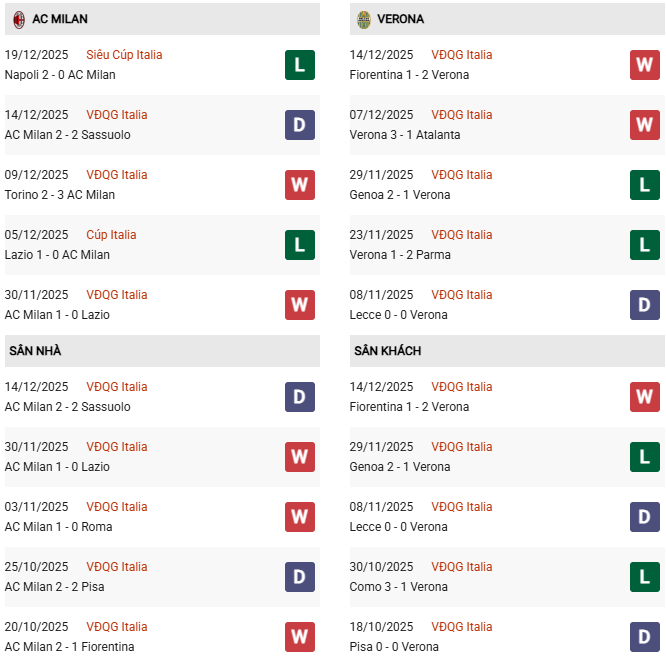
Task: Click the VĐQG Italia link dated 25/10/2025
Action: pyautogui.click(x=116, y=567)
